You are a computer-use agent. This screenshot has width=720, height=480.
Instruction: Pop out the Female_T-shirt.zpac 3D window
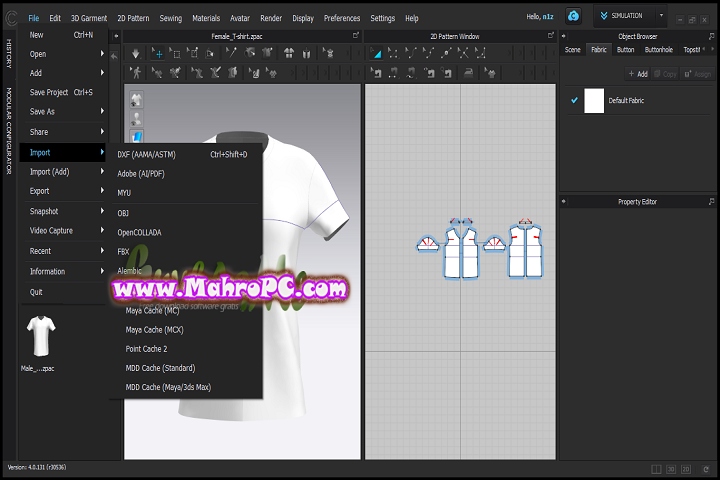pyautogui.click(x=355, y=35)
